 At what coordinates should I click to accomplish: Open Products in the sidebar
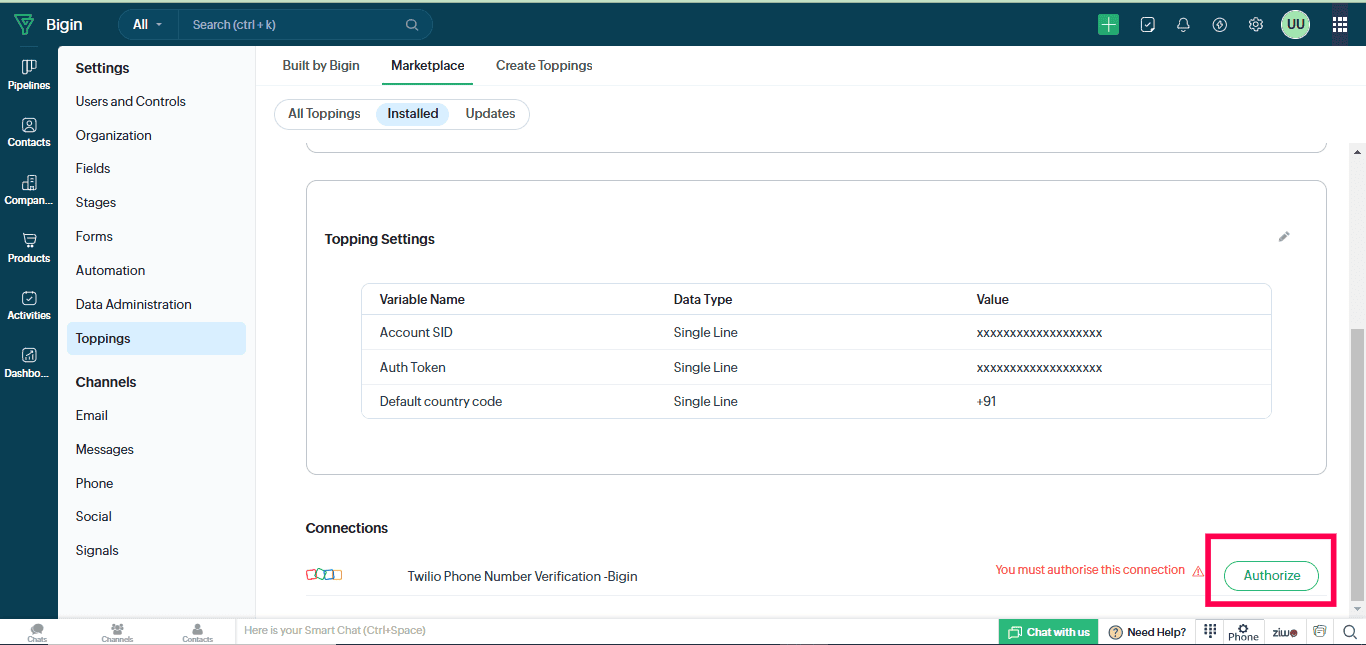tap(29, 248)
